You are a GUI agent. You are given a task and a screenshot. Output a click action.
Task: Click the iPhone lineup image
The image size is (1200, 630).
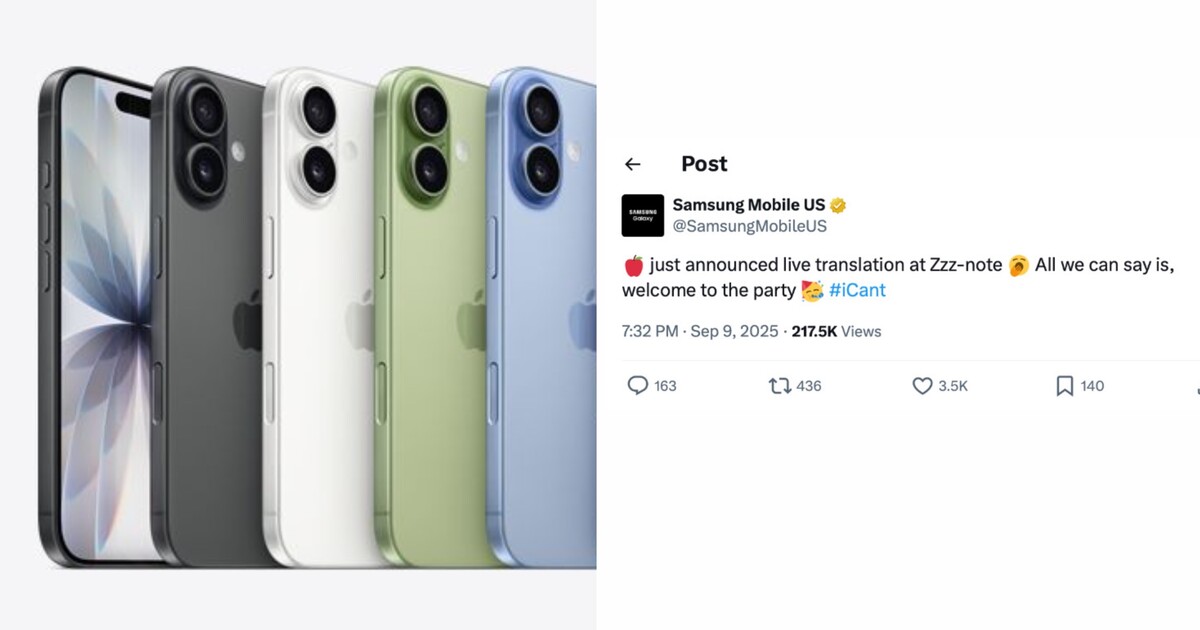click(x=300, y=315)
